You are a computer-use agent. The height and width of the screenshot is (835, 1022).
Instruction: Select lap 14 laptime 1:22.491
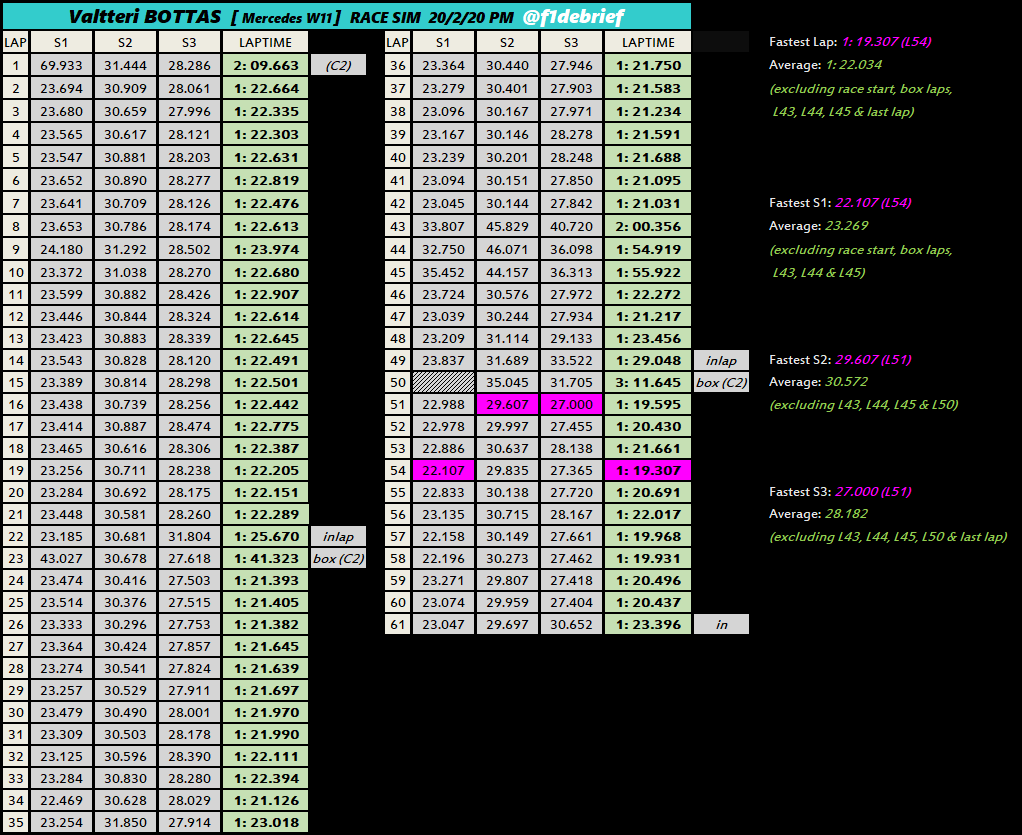[266, 360]
